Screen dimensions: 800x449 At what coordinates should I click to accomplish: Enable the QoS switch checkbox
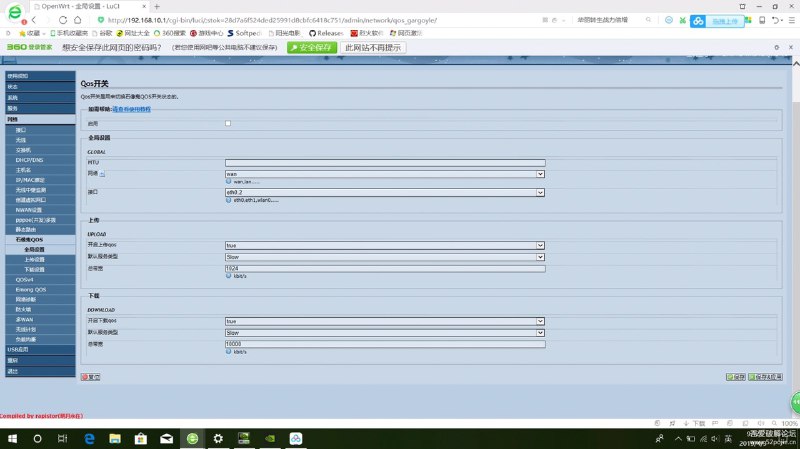tap(228, 123)
